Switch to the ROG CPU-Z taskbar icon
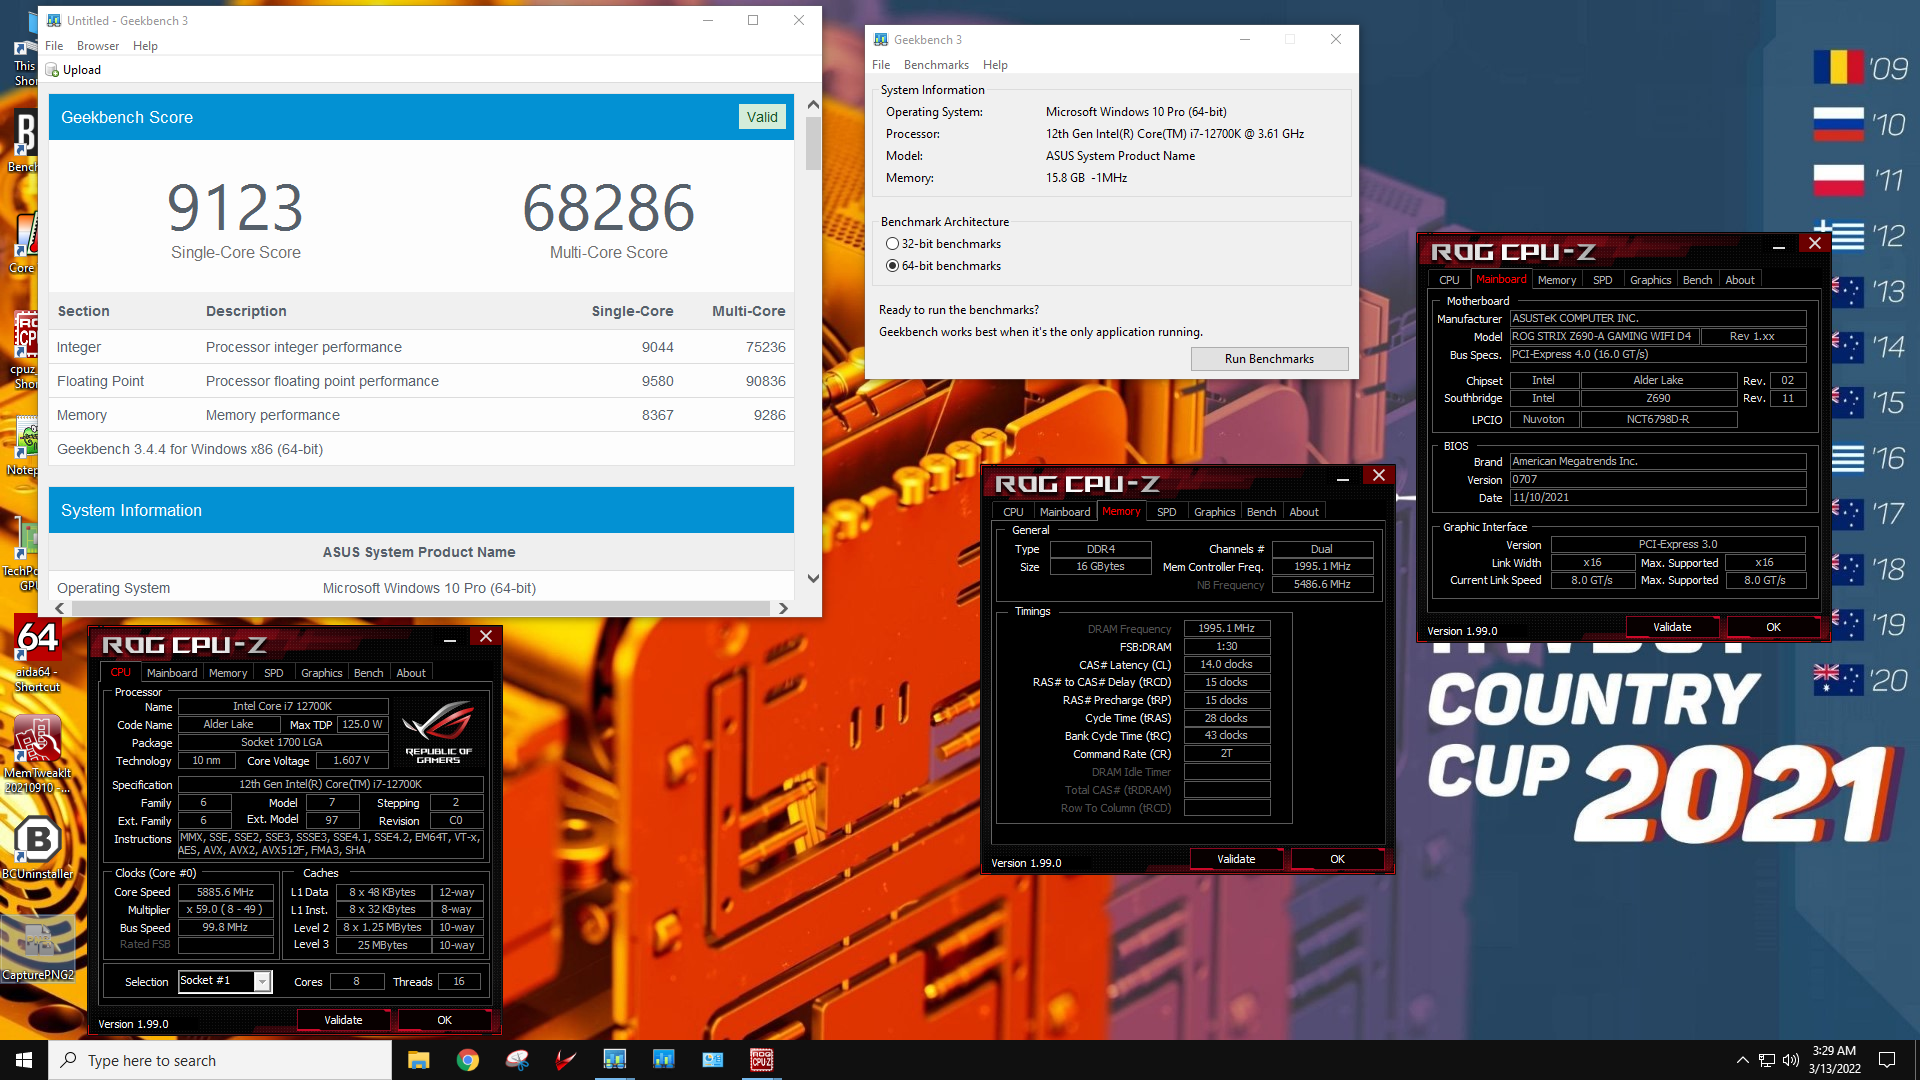Viewport: 1920px width, 1080px height. [761, 1060]
